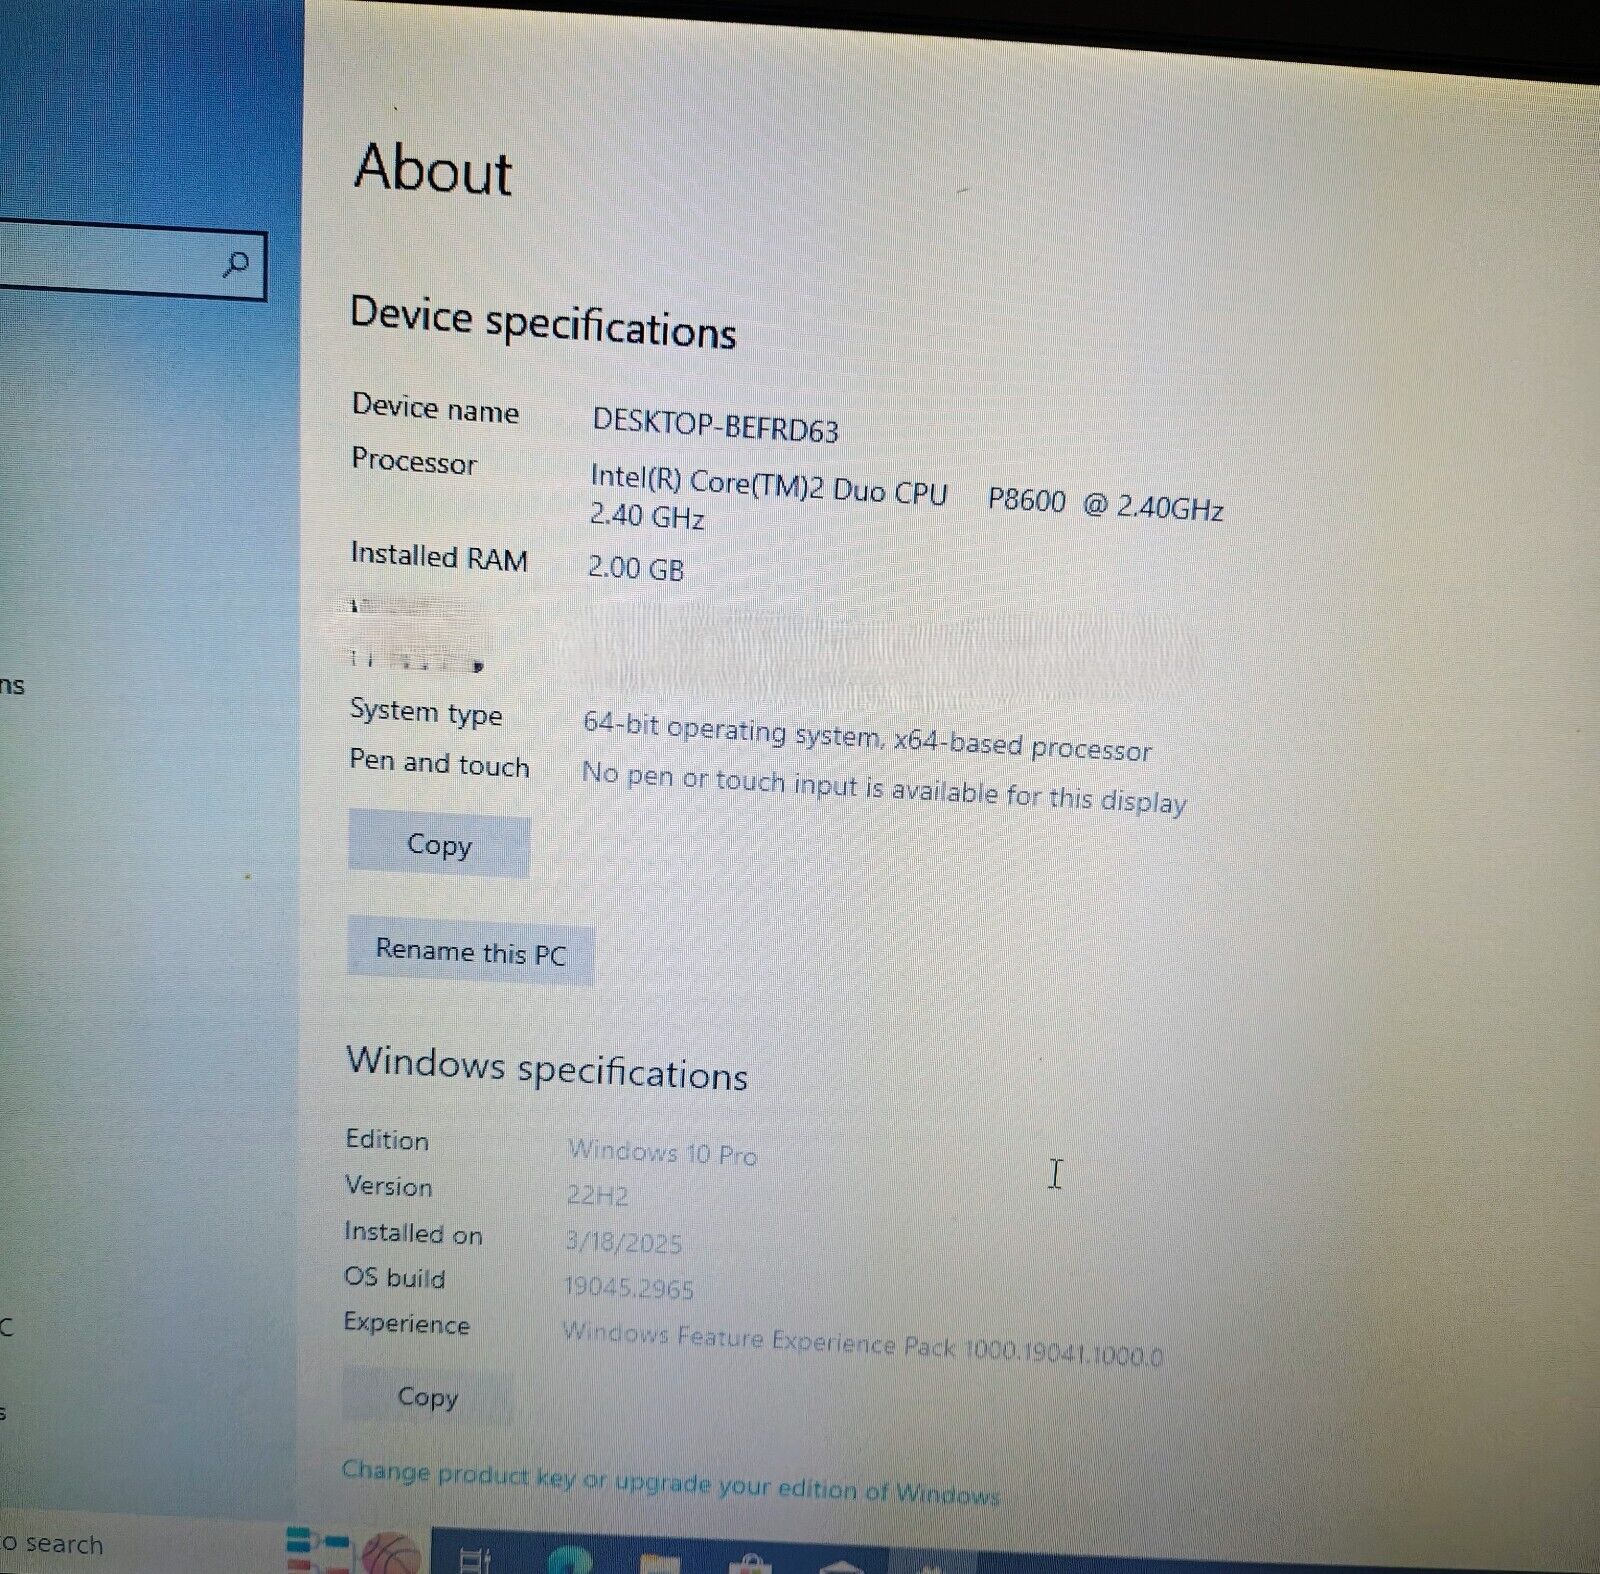Screen dimensions: 1600x1574
Task: Click the magnifier icon in Settings search box
Action: tap(236, 264)
